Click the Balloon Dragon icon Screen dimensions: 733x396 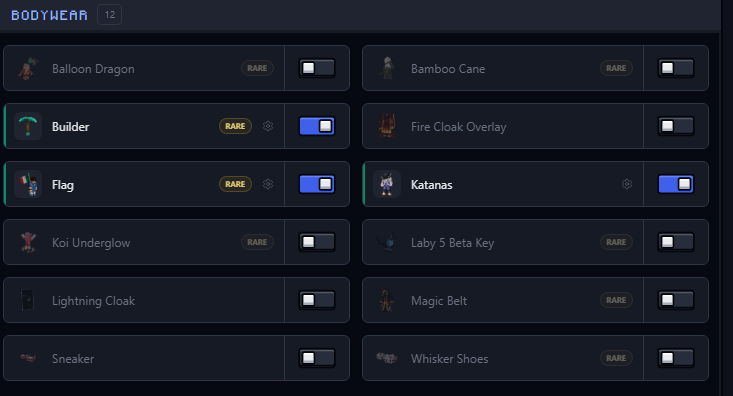28,68
